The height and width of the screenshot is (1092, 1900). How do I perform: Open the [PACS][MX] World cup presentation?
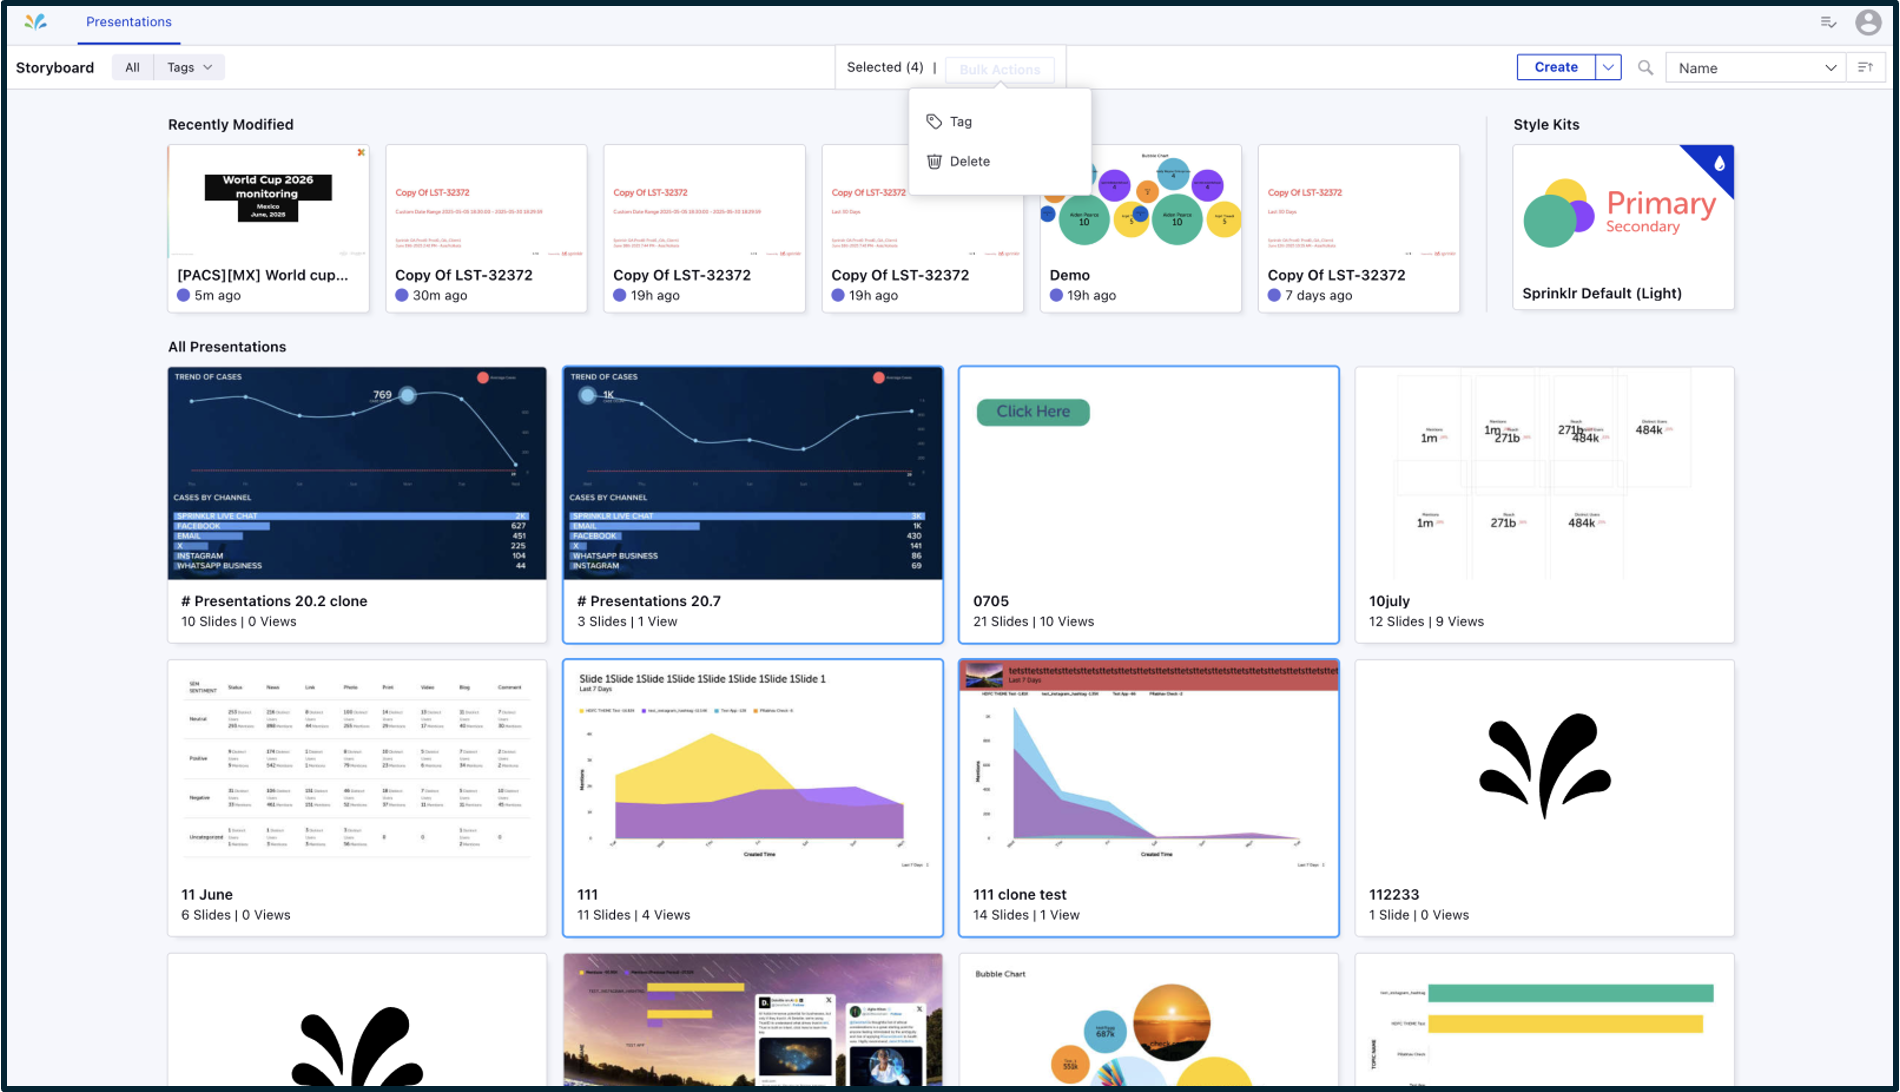[268, 228]
